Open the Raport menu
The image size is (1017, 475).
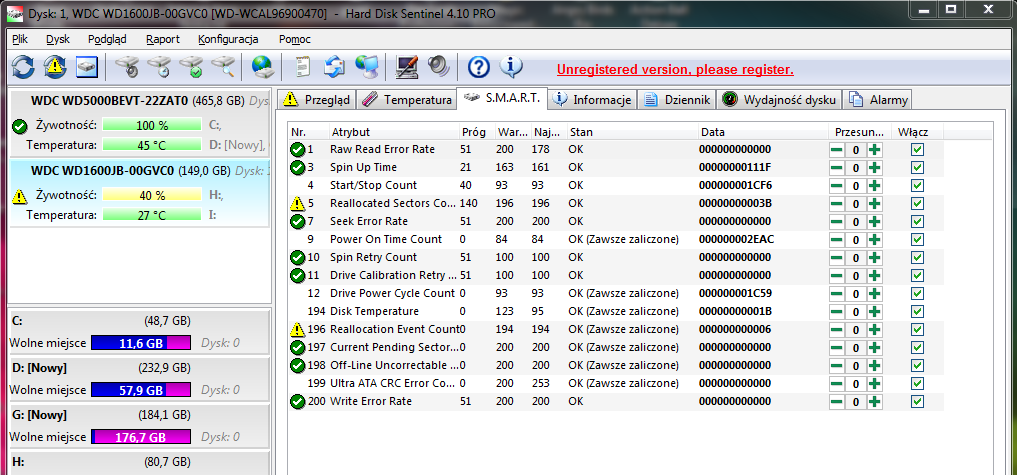coord(163,39)
